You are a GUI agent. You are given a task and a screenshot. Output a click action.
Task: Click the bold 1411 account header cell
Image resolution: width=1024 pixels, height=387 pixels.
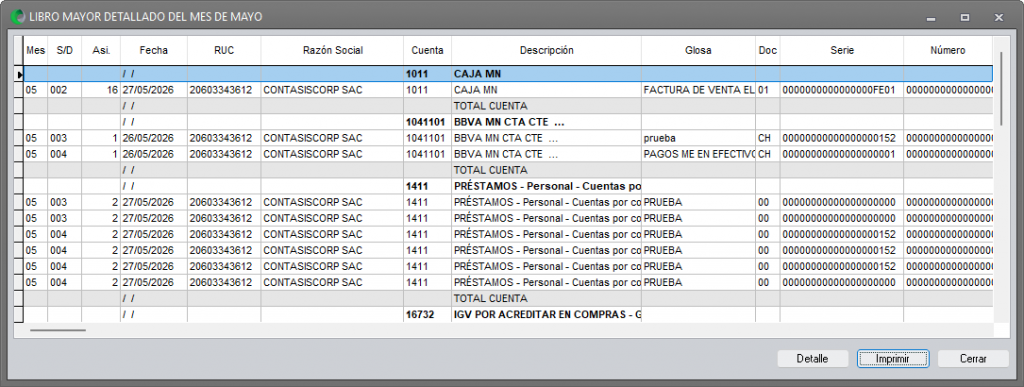427,186
